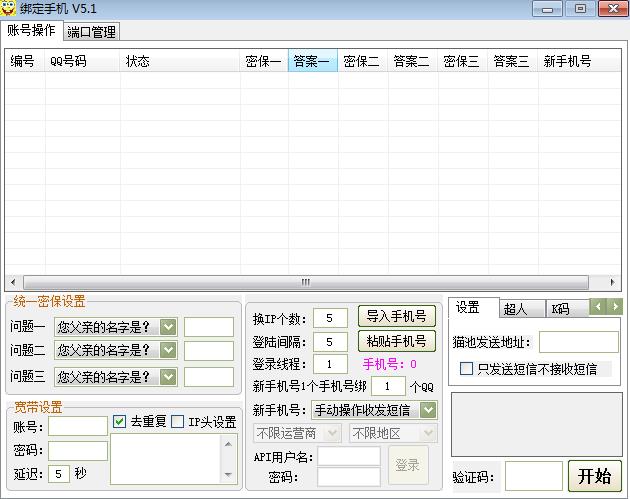This screenshot has height=499, width=630.
Task: Click broadband 密码 input field
Action: 78,450
